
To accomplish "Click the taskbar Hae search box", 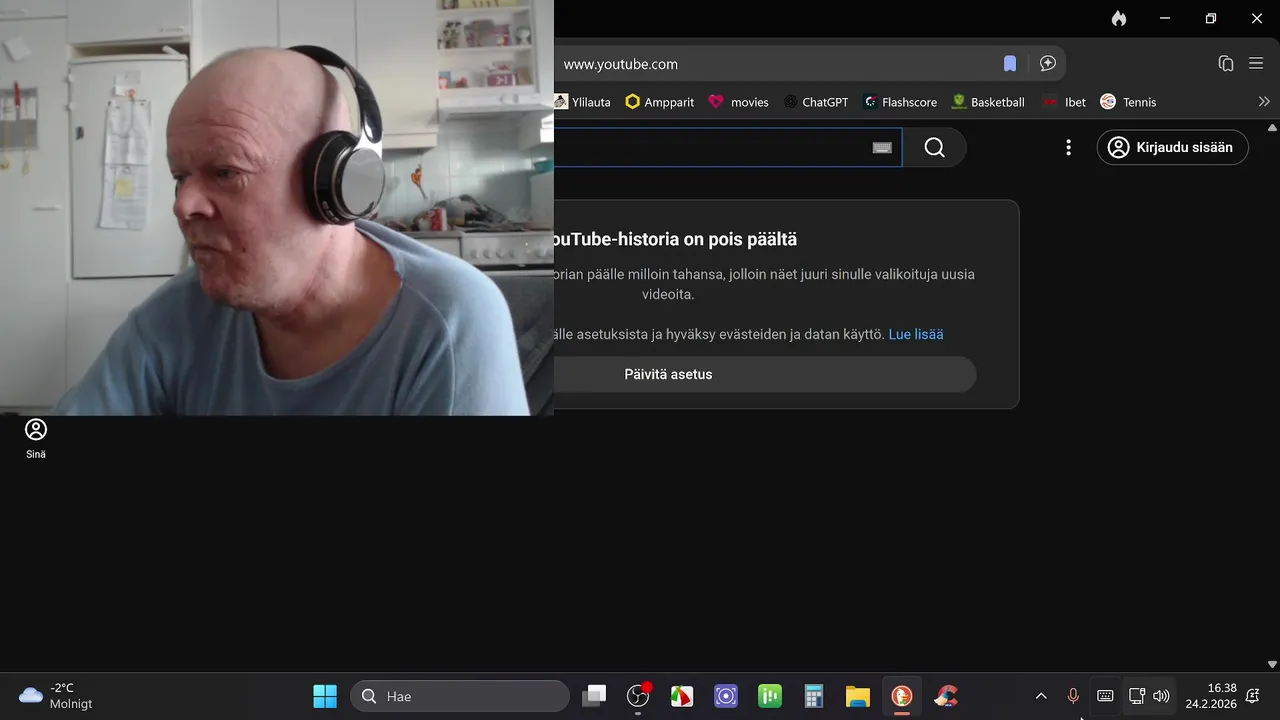I will coord(460,696).
